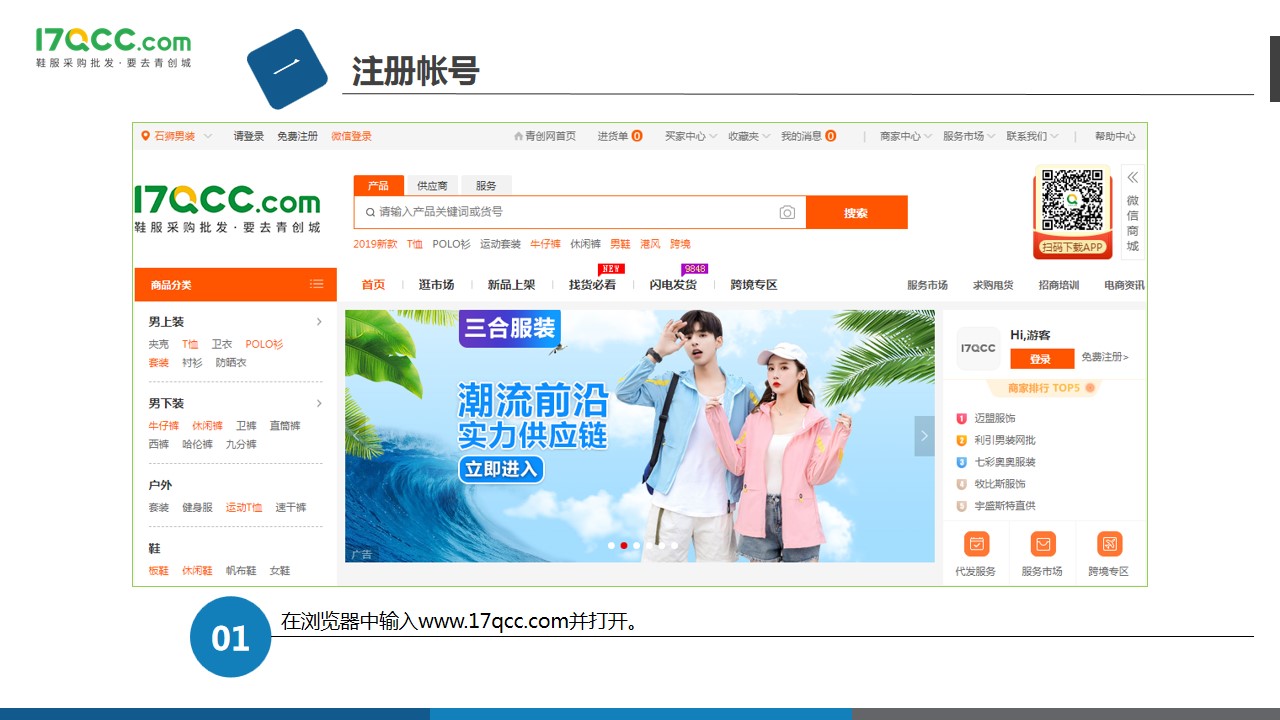
Task: Click the orange 搜索 button
Action: coord(856,213)
